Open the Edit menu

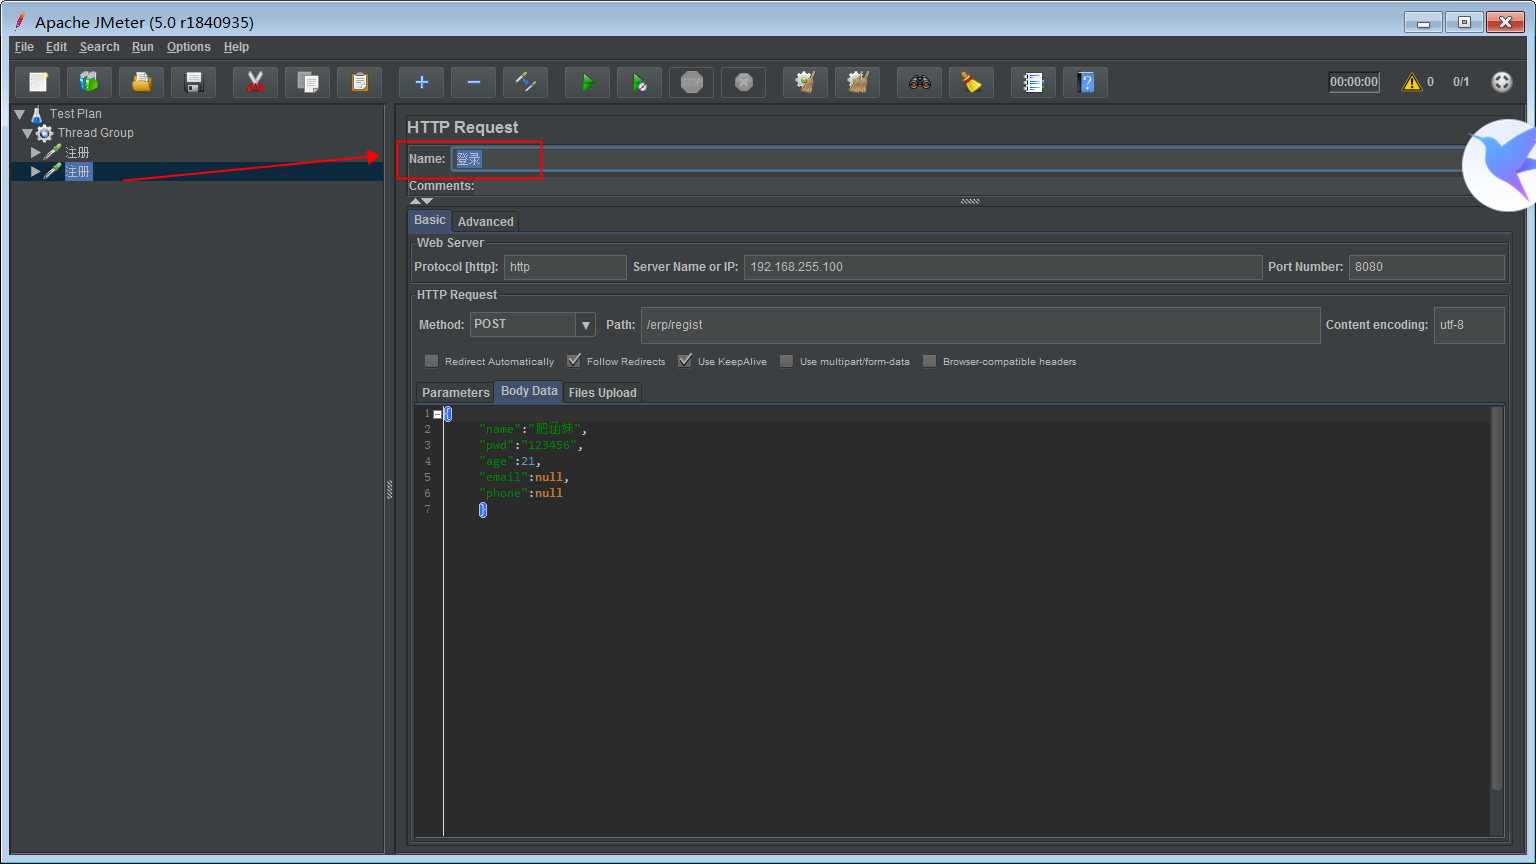[x=56, y=47]
